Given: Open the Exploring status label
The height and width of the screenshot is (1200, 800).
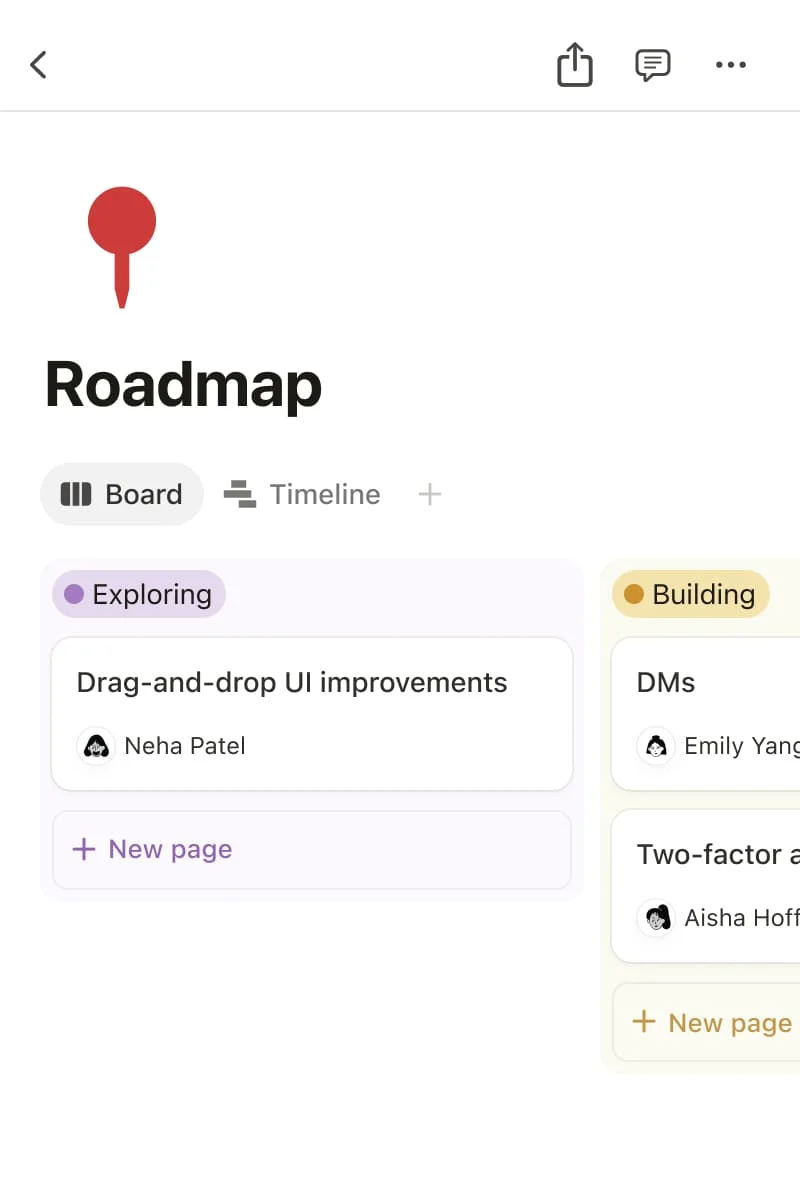Looking at the screenshot, I should [138, 594].
